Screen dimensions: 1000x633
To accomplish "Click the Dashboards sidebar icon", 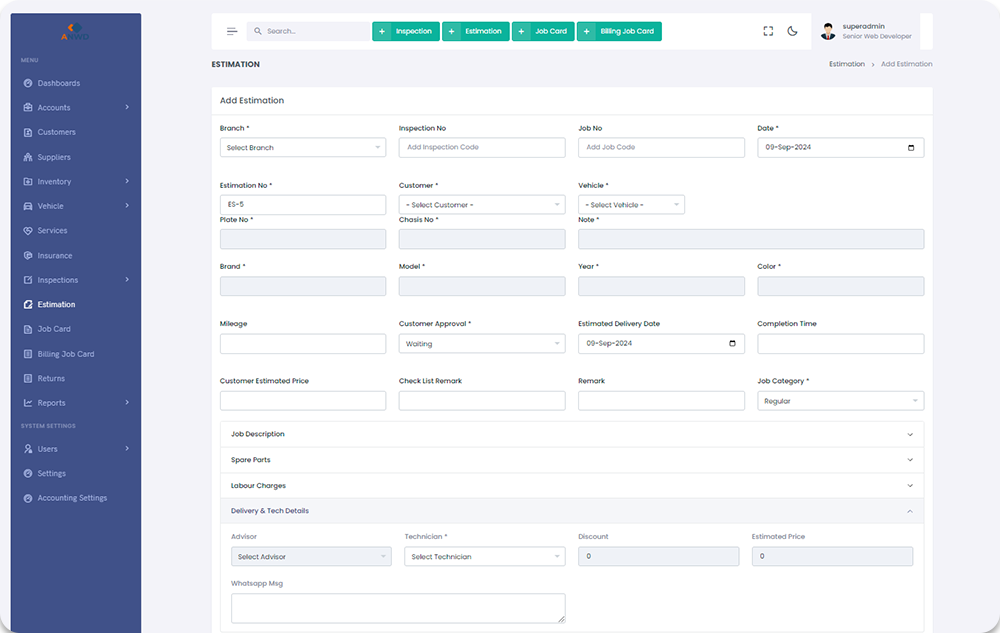I will click(28, 83).
